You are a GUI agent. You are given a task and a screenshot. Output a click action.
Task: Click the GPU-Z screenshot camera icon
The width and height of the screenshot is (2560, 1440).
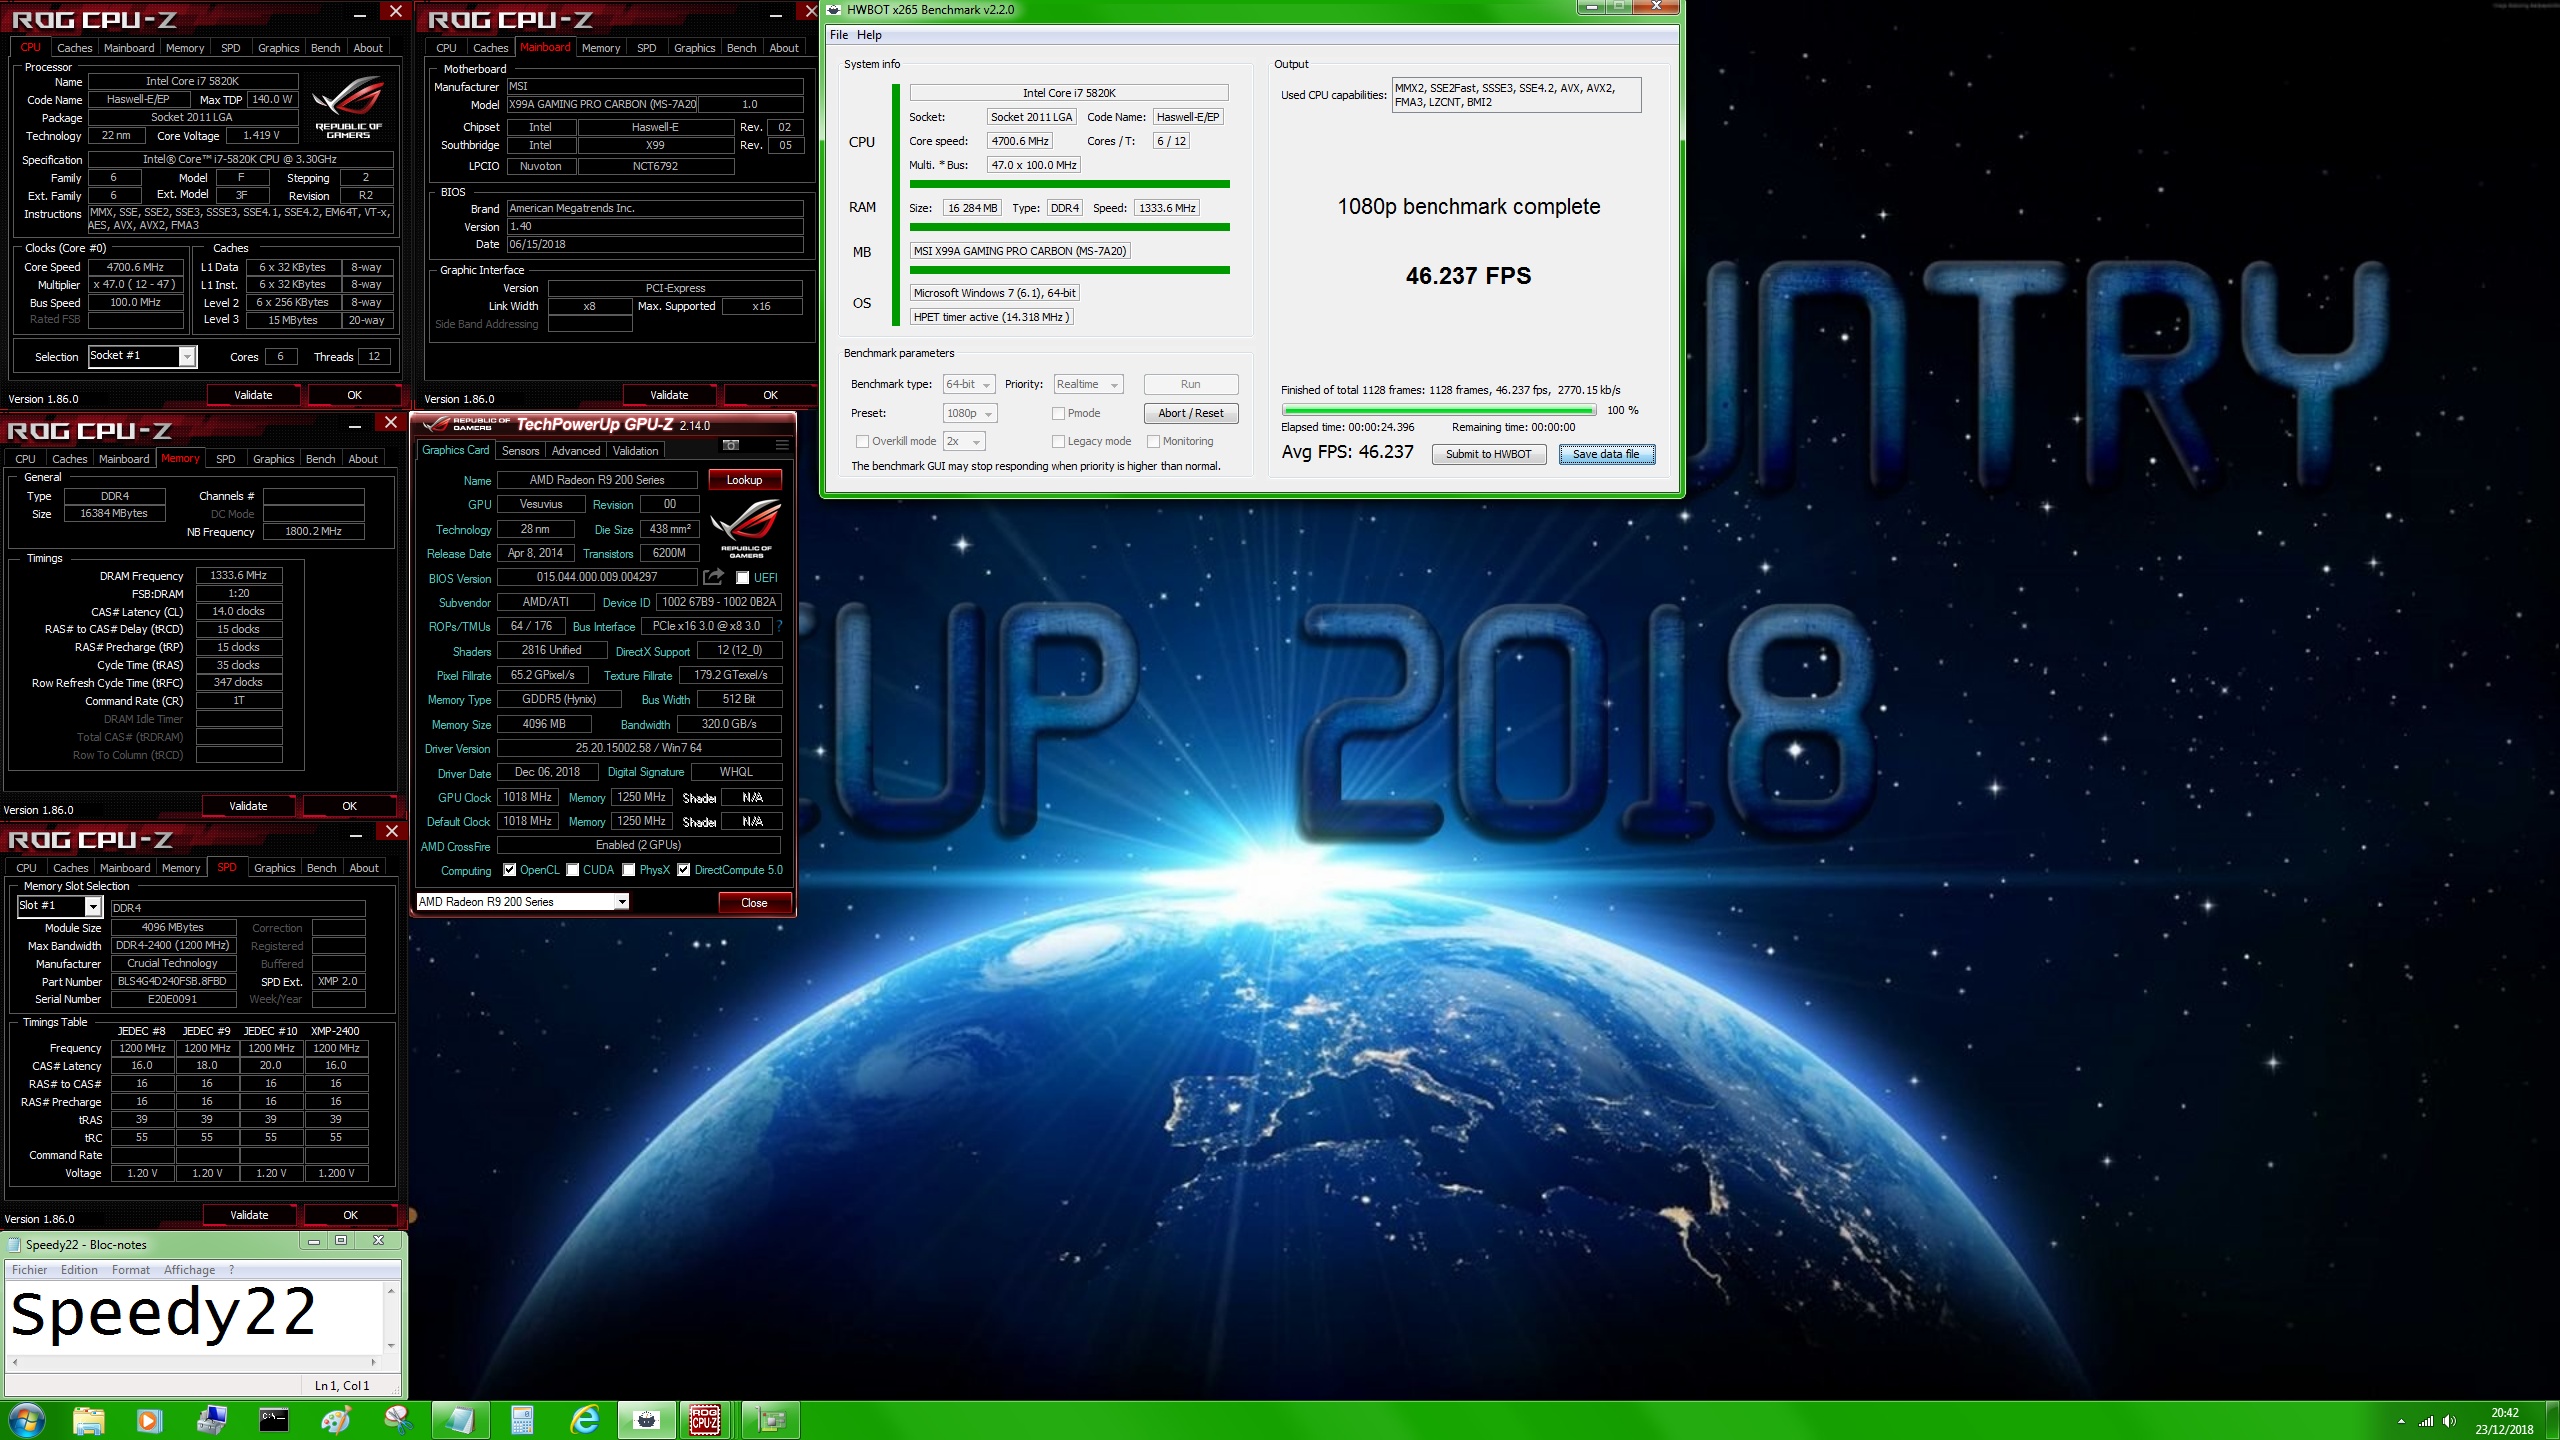click(x=731, y=445)
